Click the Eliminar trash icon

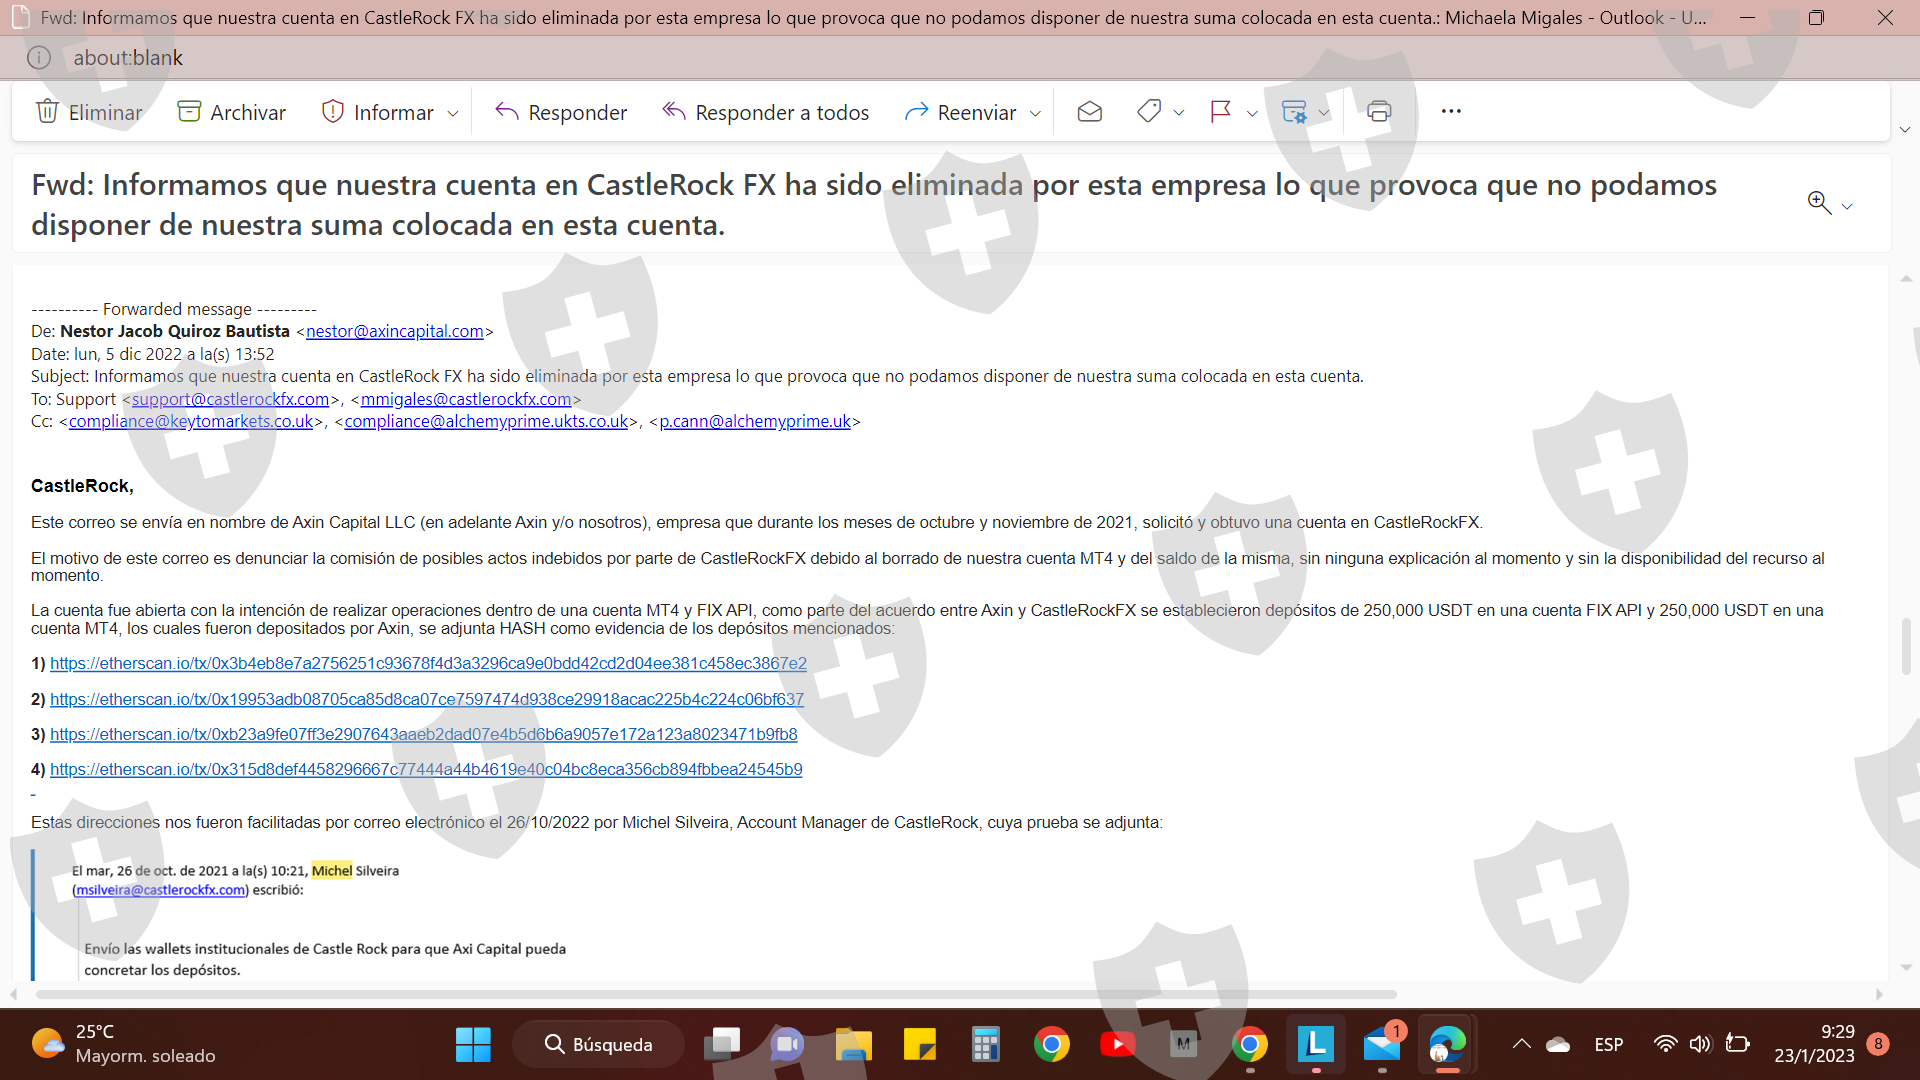click(x=47, y=112)
